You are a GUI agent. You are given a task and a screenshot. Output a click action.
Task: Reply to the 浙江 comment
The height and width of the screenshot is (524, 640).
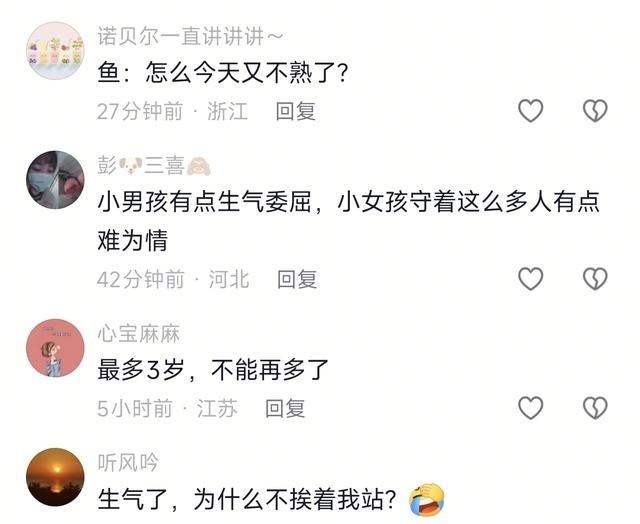pos(296,111)
